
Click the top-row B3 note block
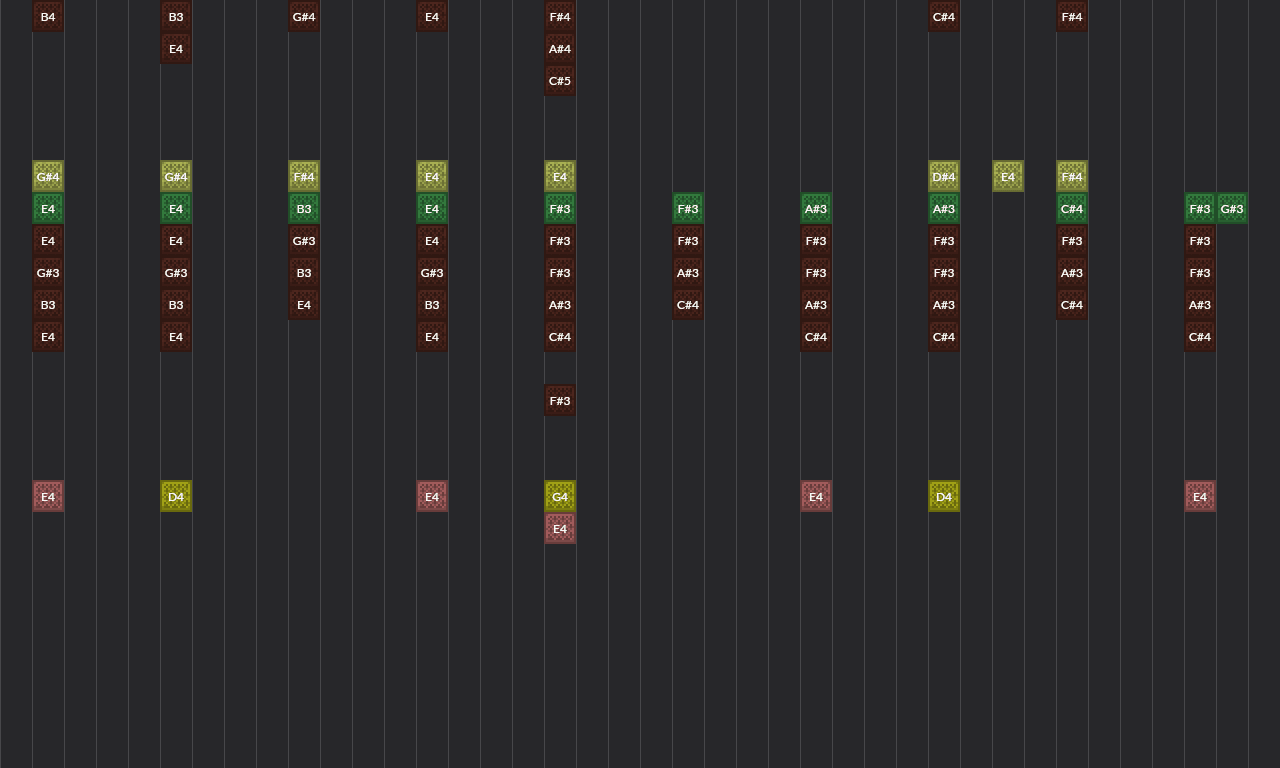click(x=176, y=16)
